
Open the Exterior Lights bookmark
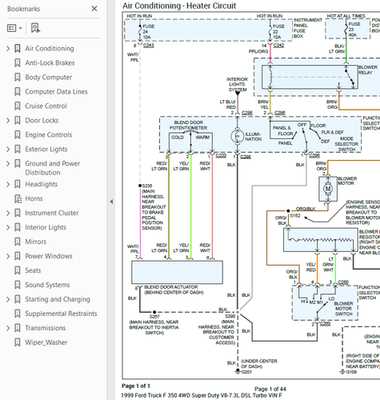(46, 149)
